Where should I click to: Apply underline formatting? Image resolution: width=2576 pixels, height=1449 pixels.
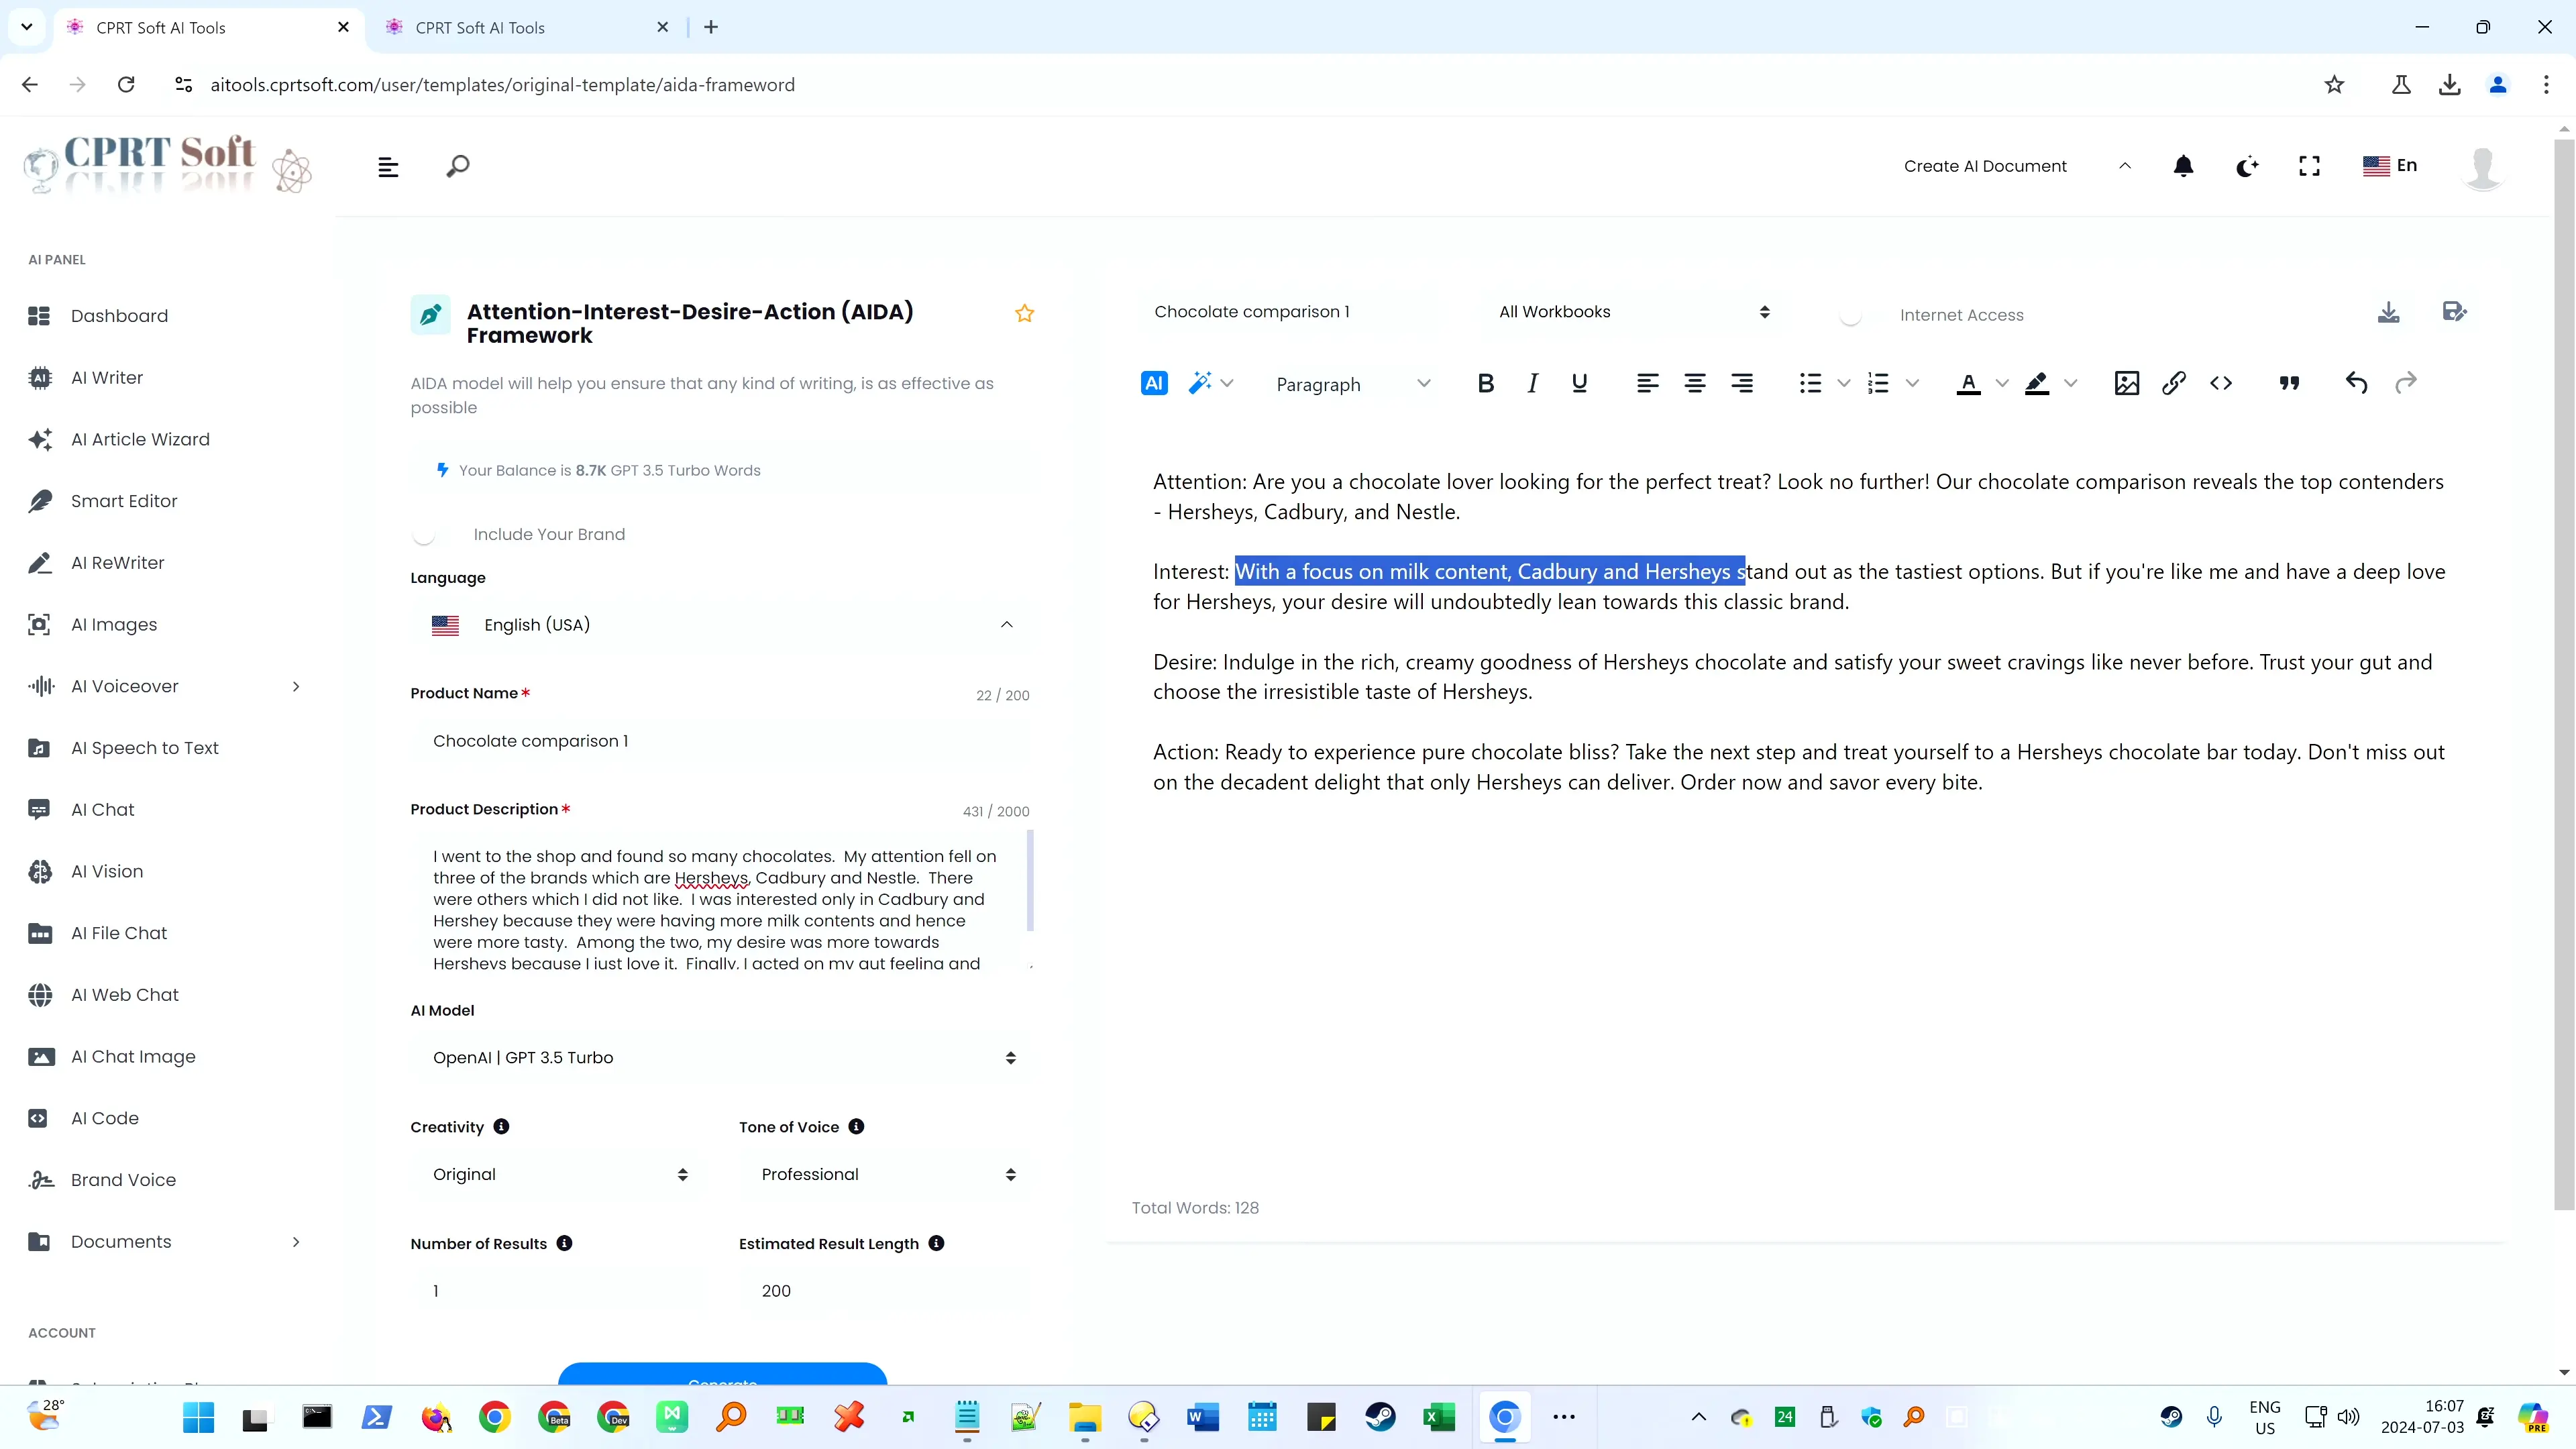(x=1579, y=383)
